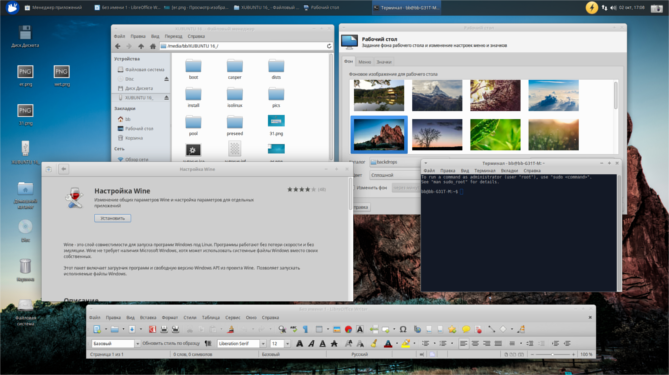This screenshot has height=375, width=669.
Task: Click the home icon in file manager toolbar
Action: (153, 46)
